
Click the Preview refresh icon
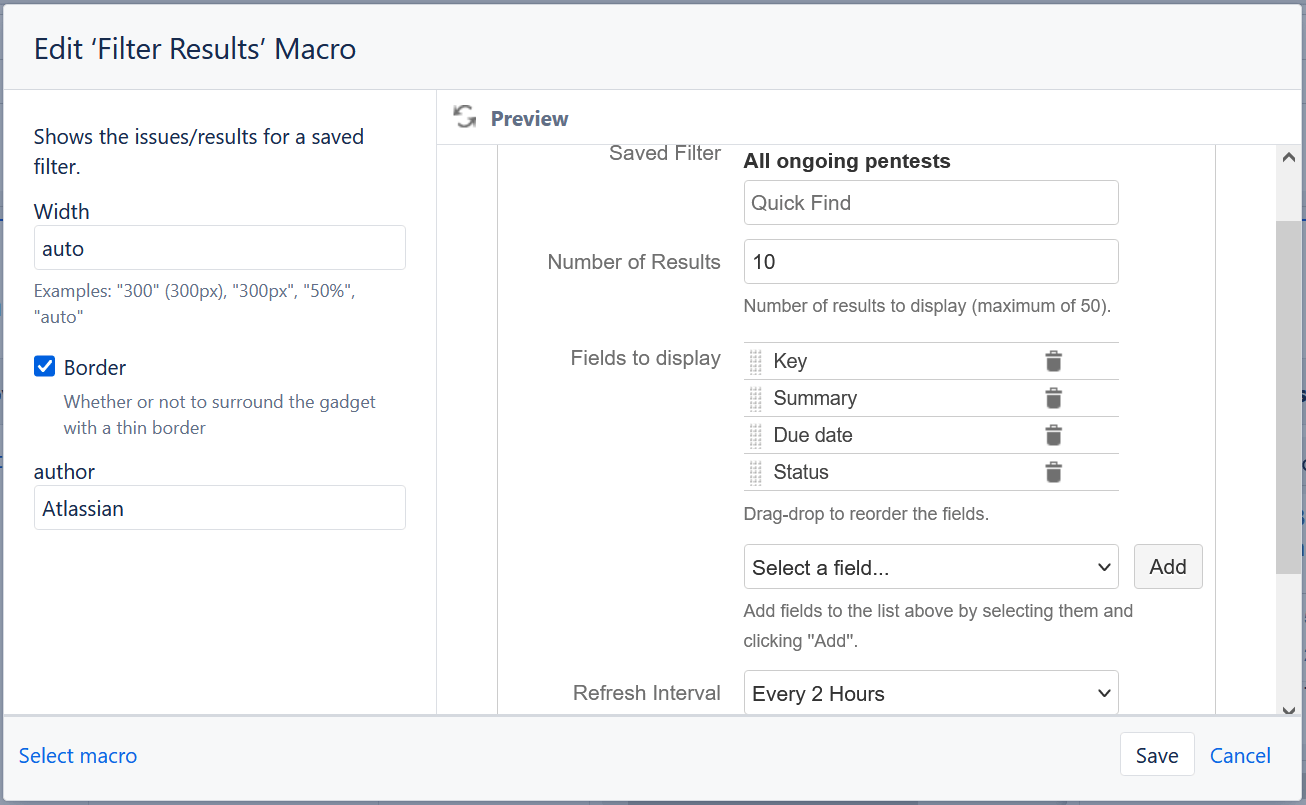464,117
